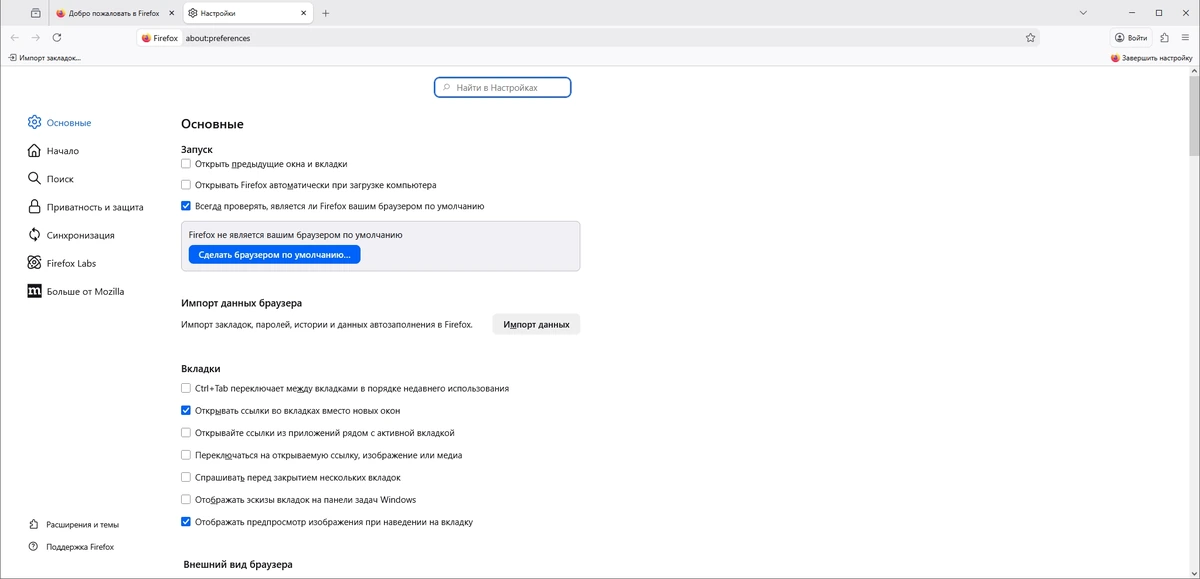
Task: Click the Поиск magnifier icon in sidebar
Action: pos(35,179)
